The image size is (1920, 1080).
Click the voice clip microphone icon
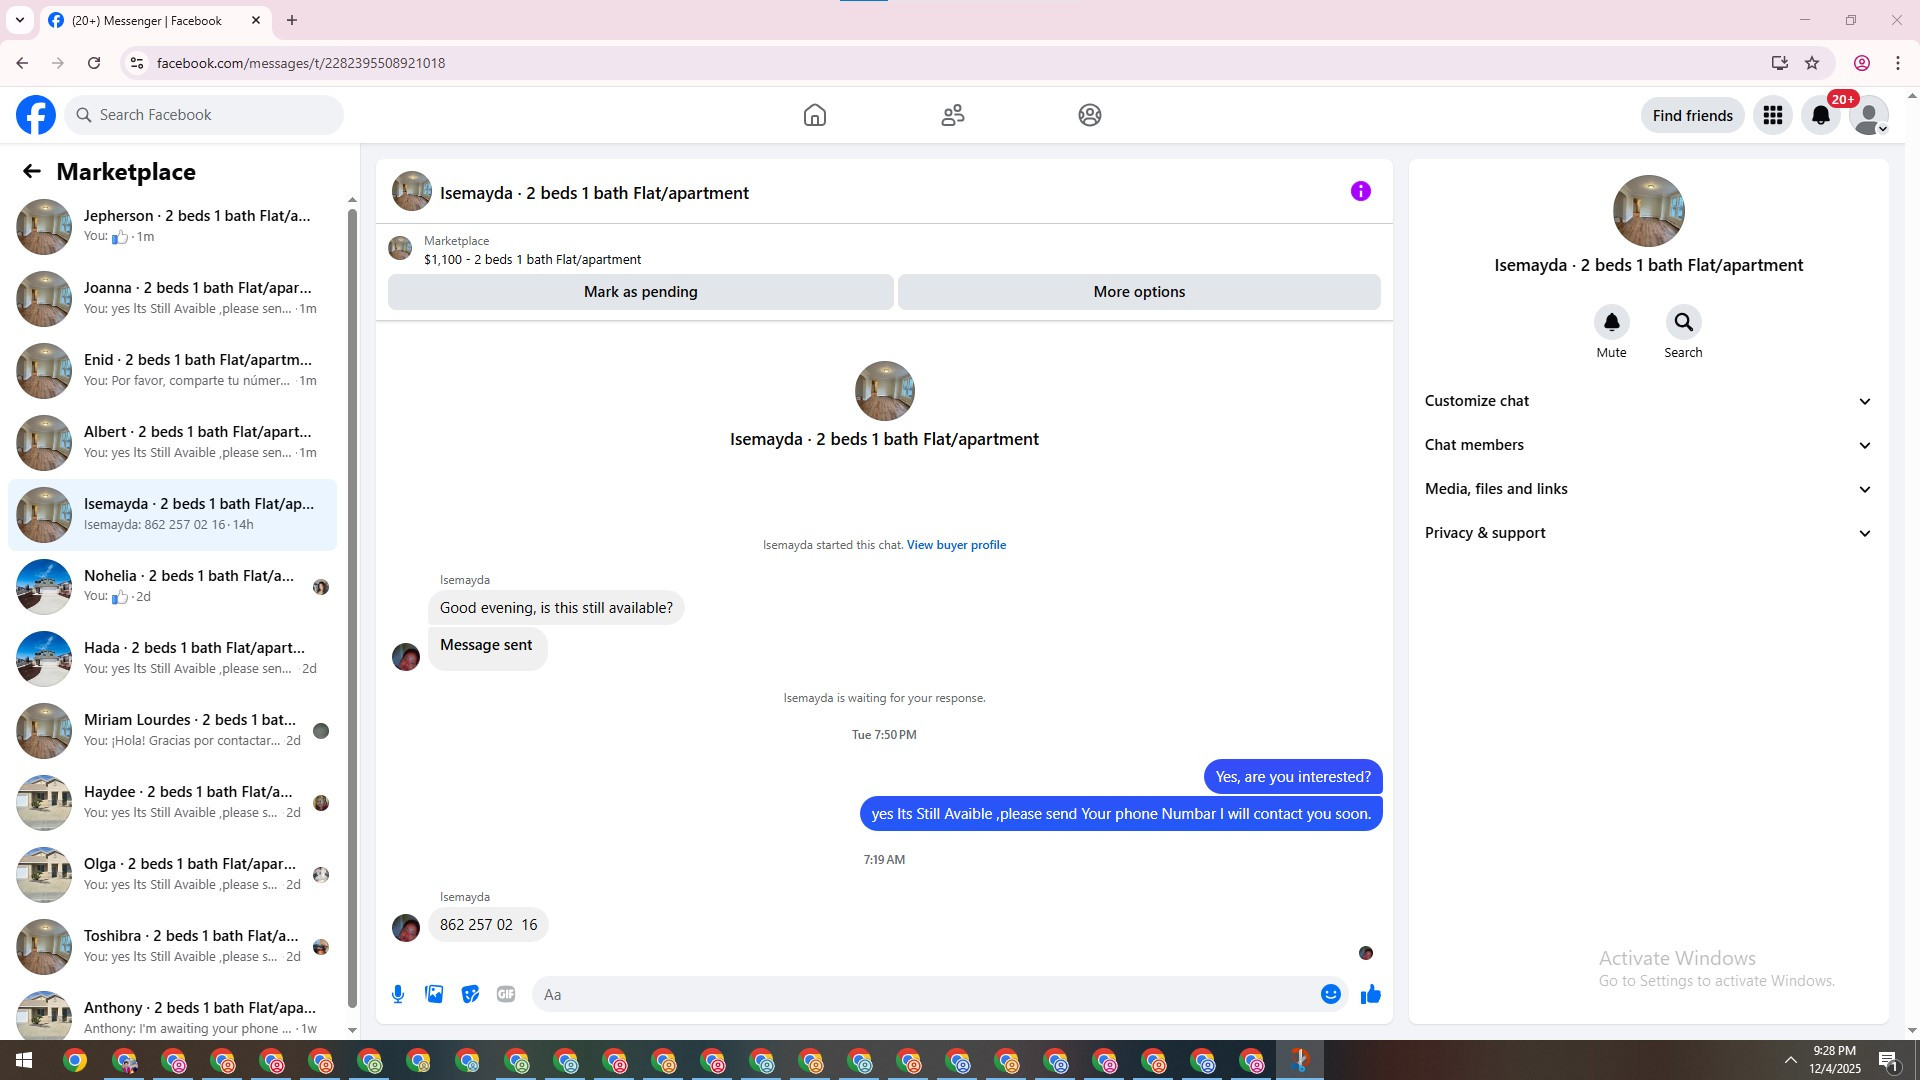[x=398, y=994]
